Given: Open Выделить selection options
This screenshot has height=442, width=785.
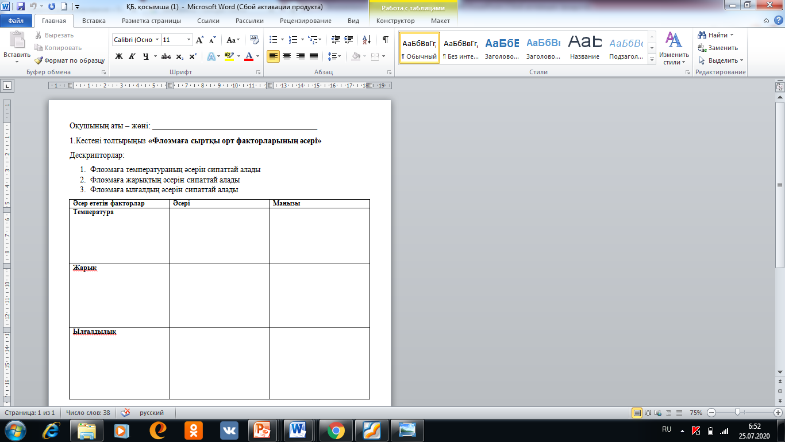Looking at the screenshot, I should pos(720,60).
